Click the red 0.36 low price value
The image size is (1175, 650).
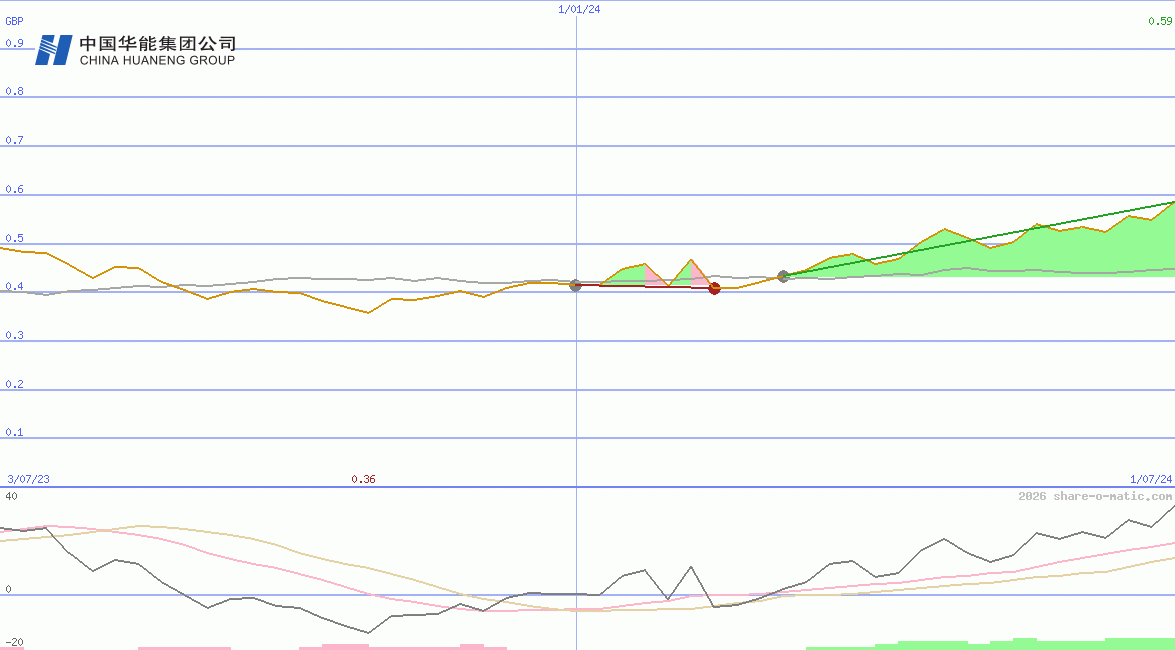363,479
